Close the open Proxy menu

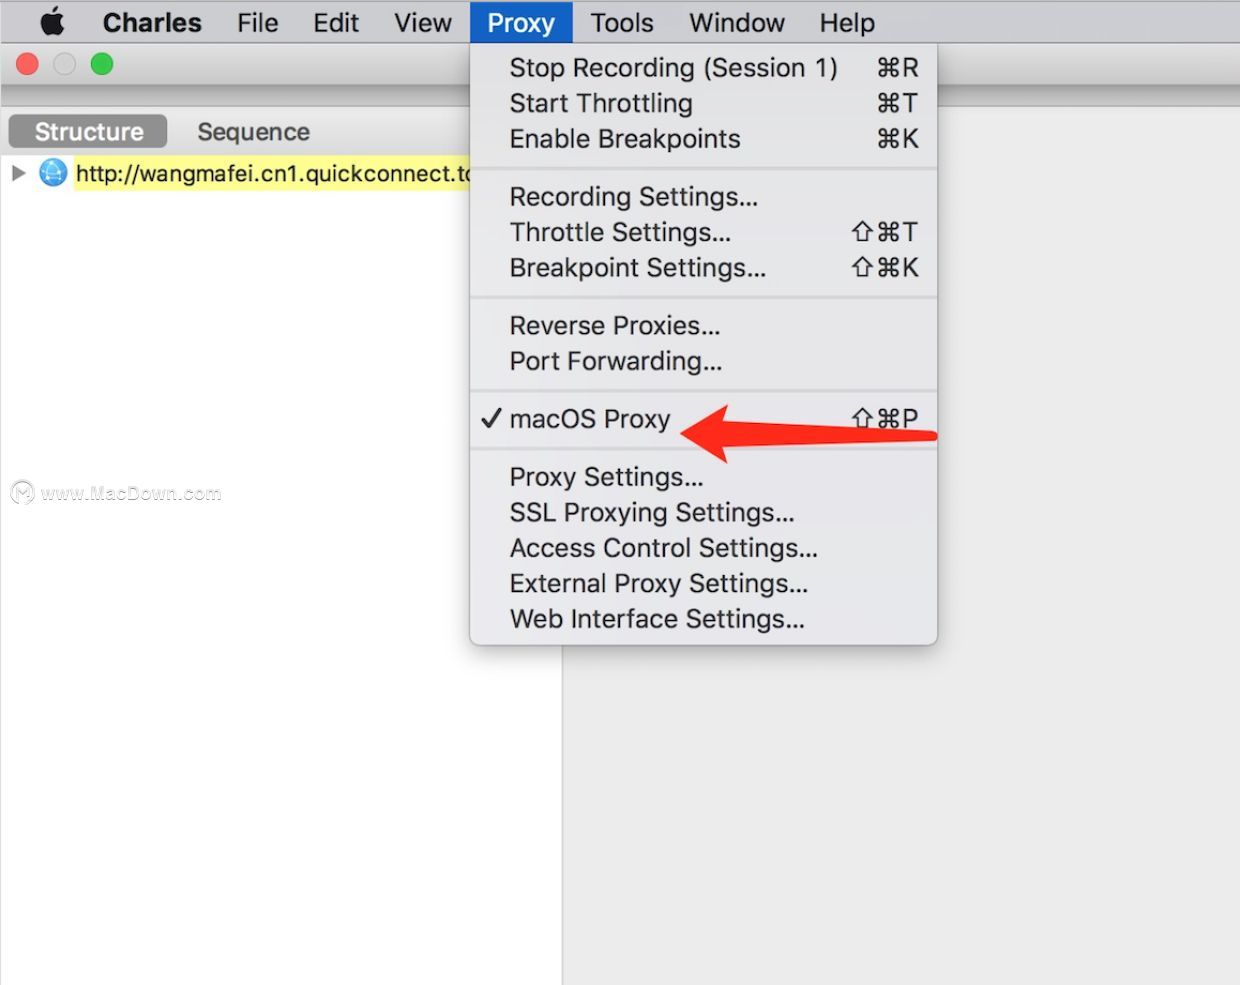521,22
